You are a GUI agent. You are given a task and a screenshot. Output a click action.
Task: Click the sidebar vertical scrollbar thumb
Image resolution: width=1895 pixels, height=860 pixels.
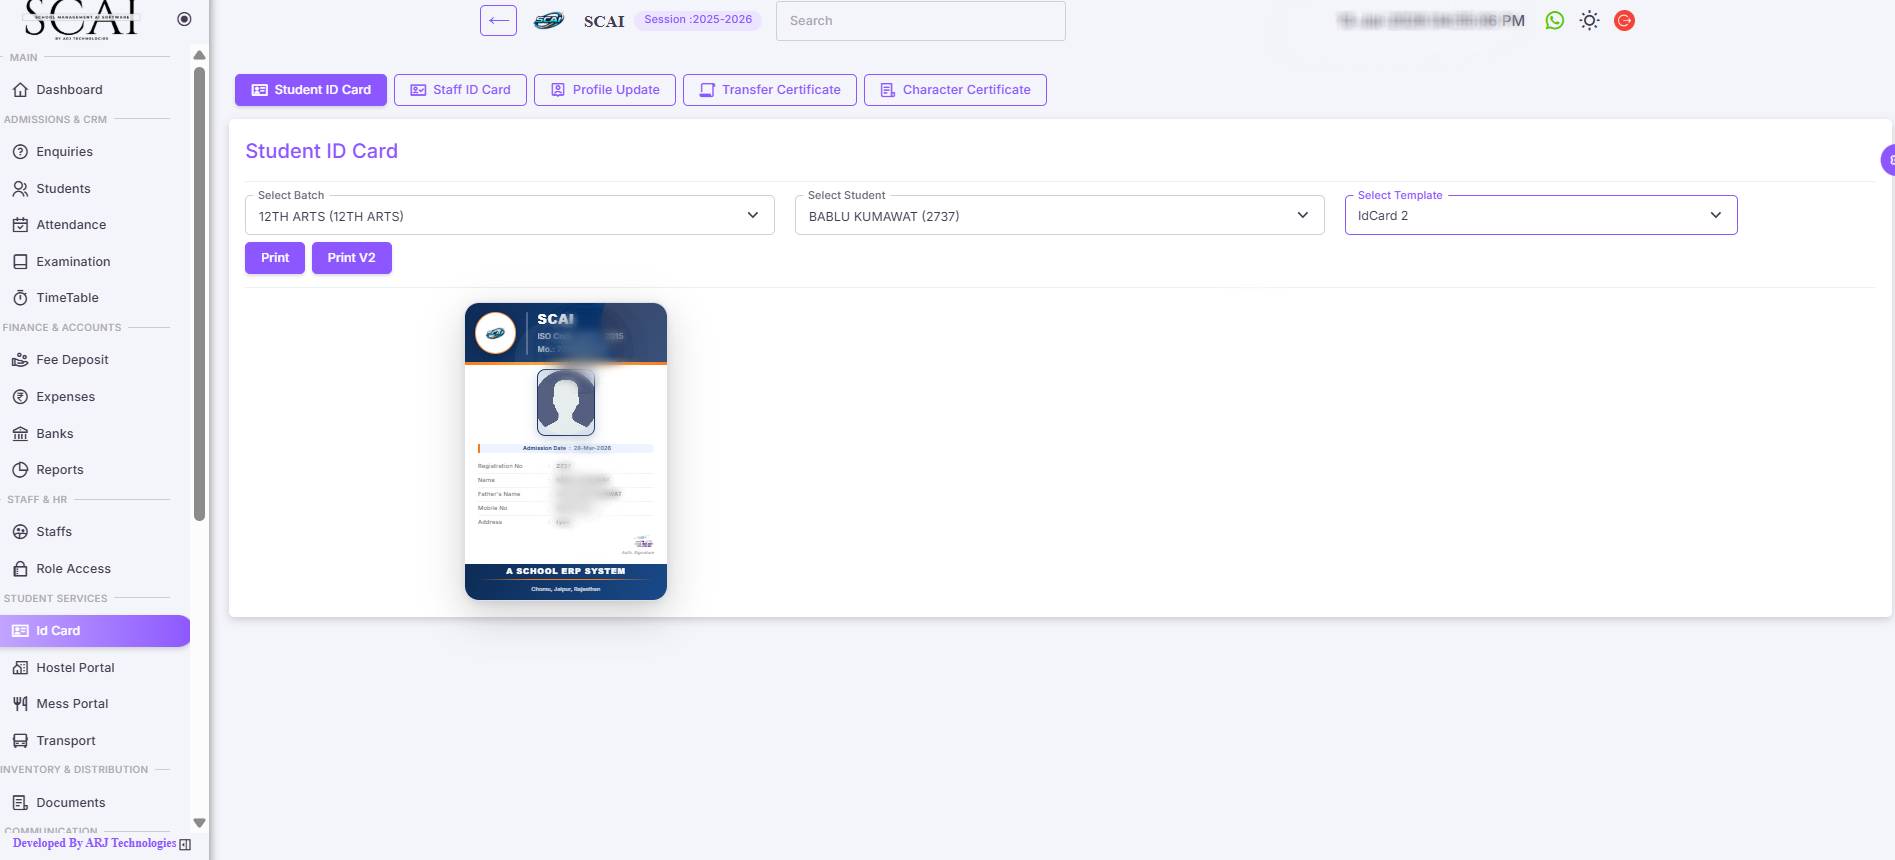199,294
